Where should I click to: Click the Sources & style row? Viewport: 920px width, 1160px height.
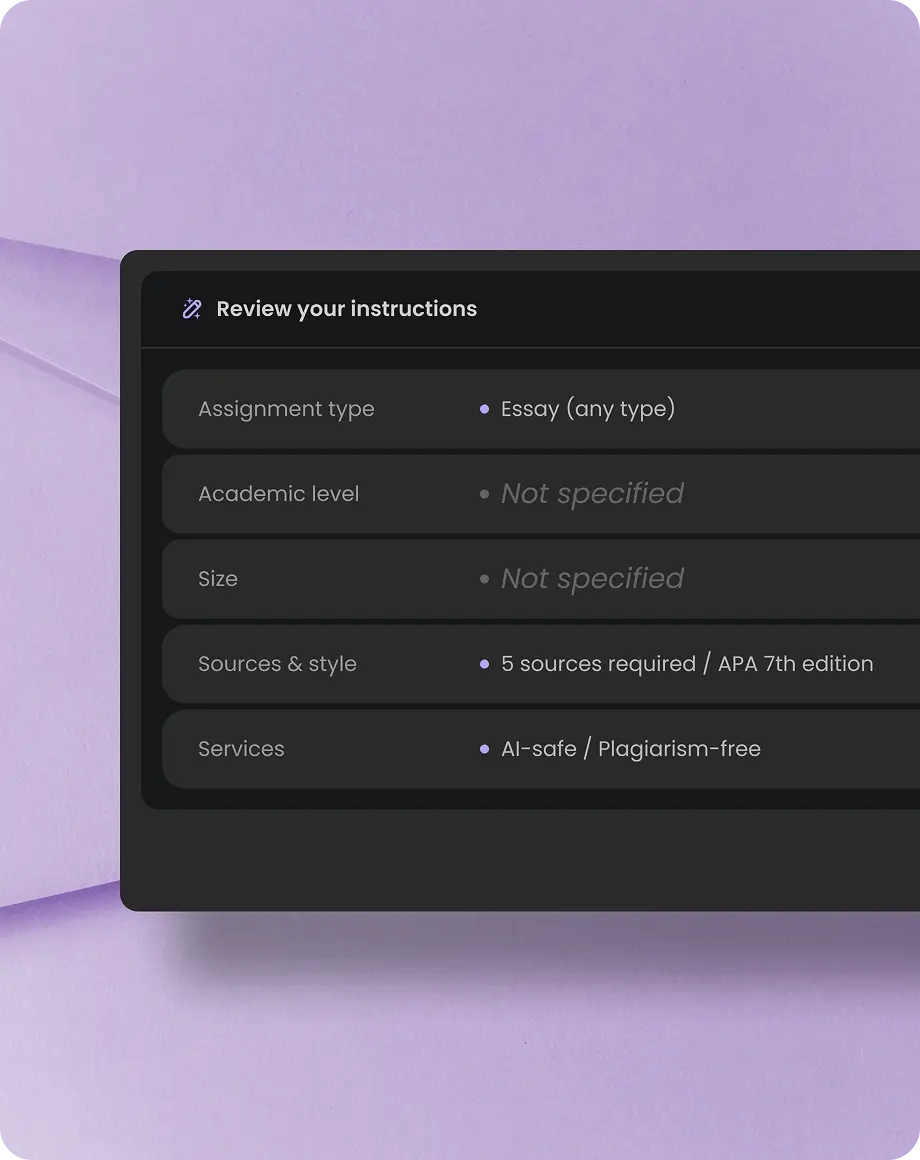tap(278, 663)
